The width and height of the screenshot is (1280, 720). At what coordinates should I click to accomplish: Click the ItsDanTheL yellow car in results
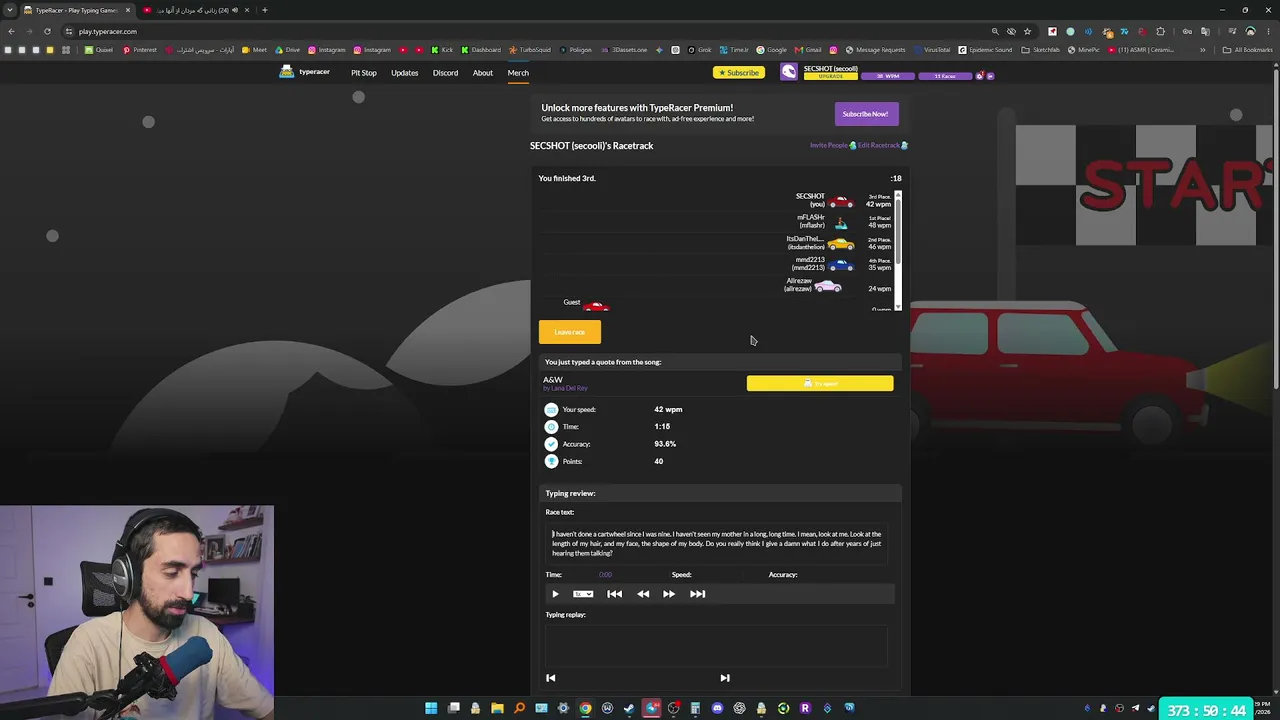[x=840, y=243]
